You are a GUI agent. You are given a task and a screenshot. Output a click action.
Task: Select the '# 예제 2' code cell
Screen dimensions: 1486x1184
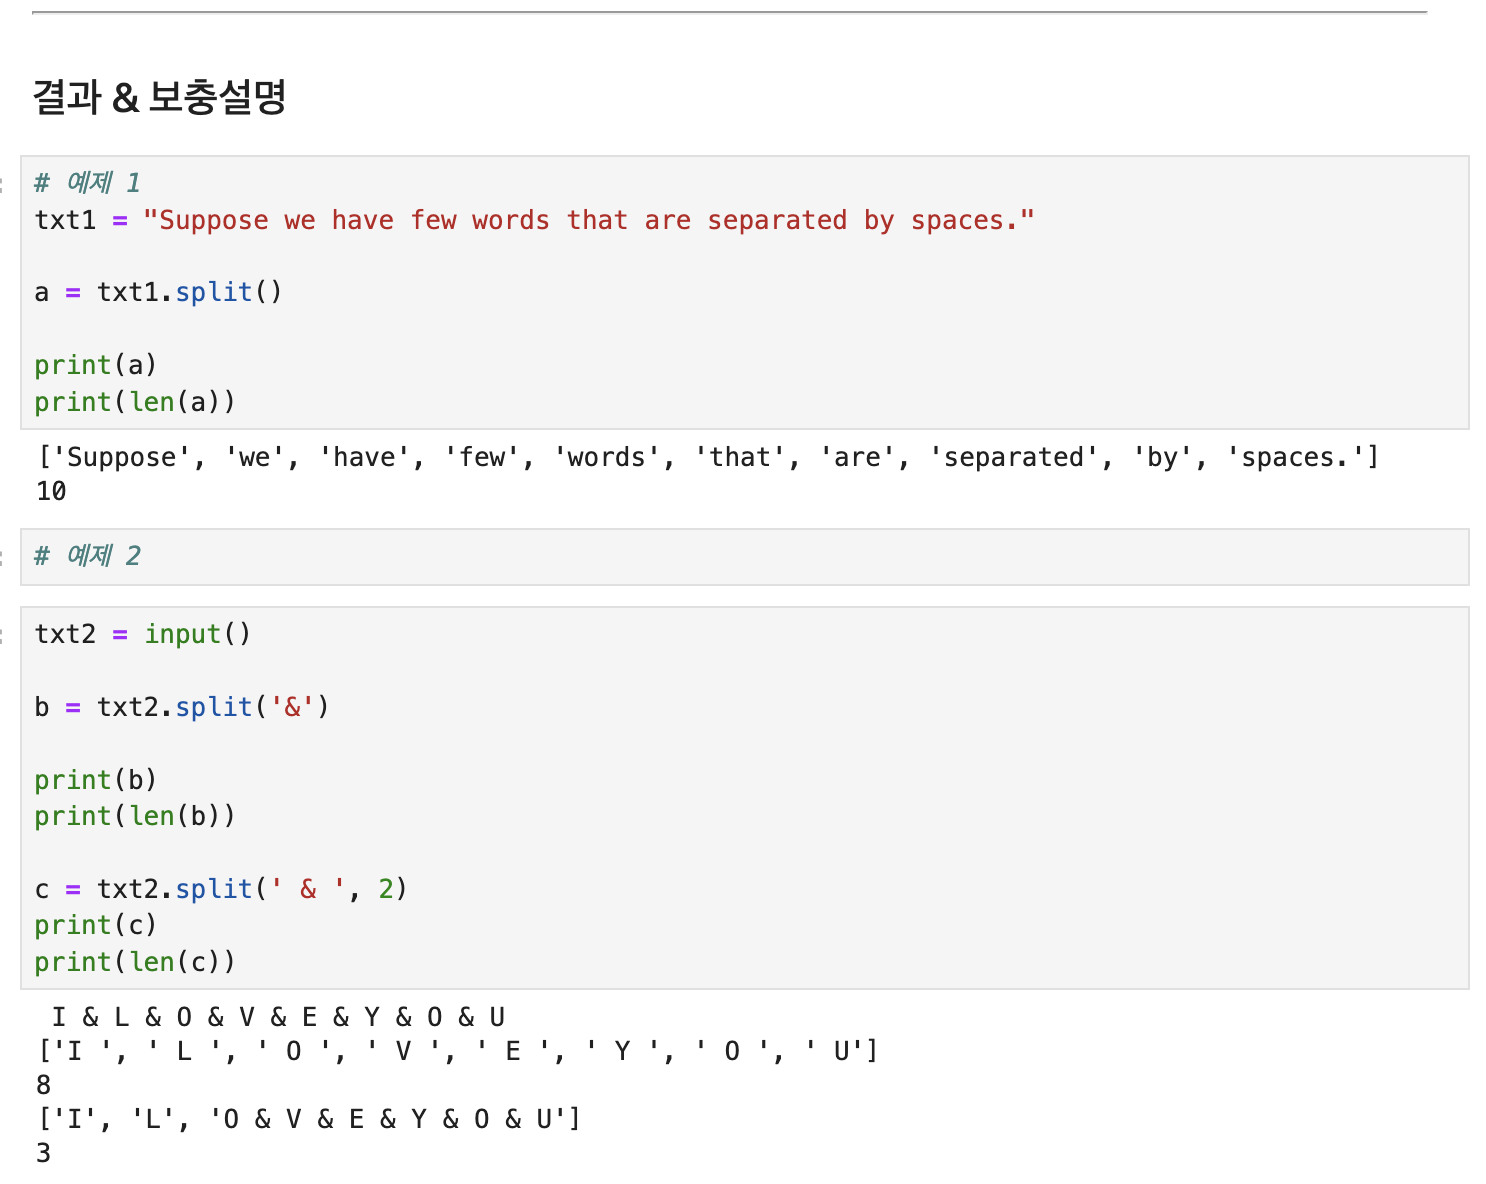click(744, 557)
